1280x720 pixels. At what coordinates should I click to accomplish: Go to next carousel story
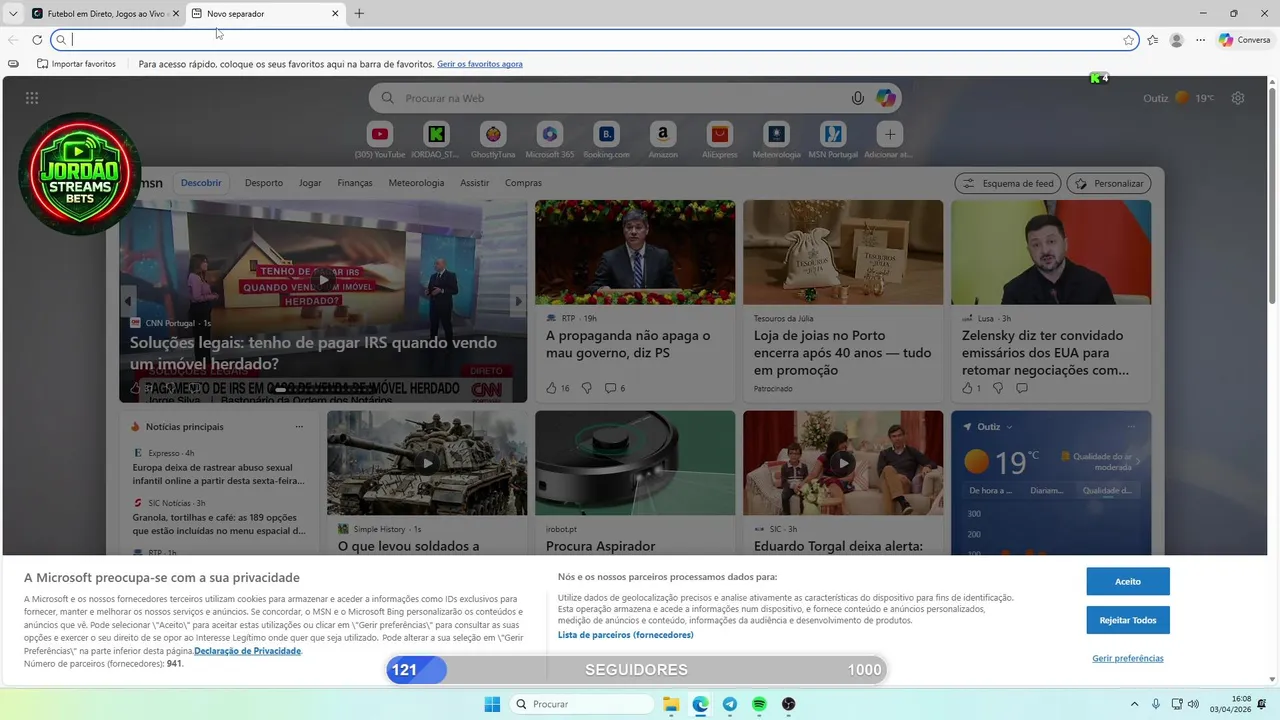518,301
